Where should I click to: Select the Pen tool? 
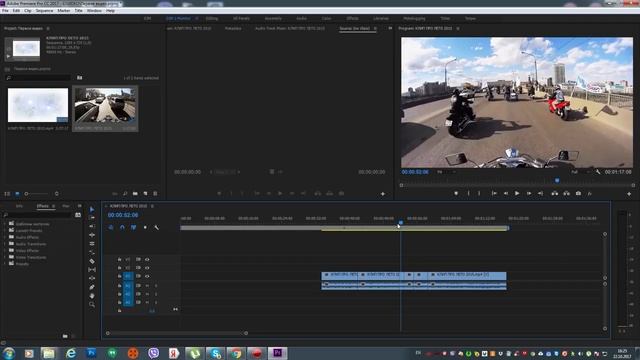[x=92, y=287]
